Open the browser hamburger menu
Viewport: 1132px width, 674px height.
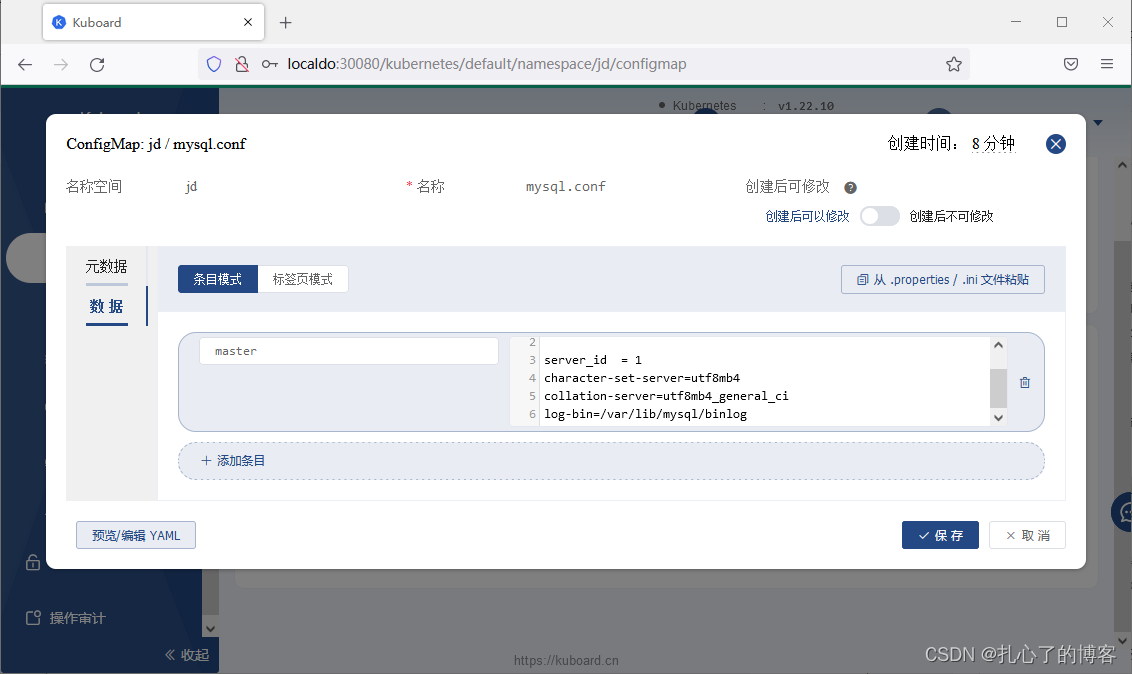tap(1107, 64)
